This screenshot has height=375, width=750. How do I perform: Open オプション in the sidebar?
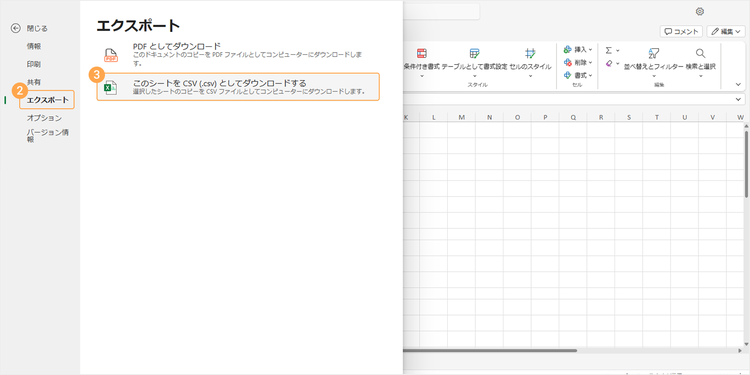pos(44,118)
